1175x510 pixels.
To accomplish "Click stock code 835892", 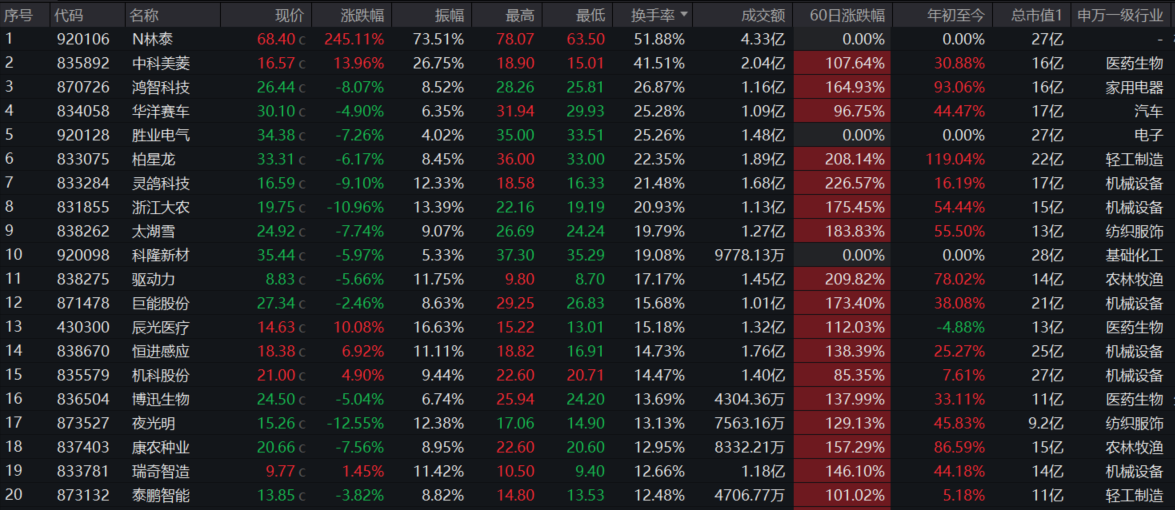I will (x=83, y=64).
